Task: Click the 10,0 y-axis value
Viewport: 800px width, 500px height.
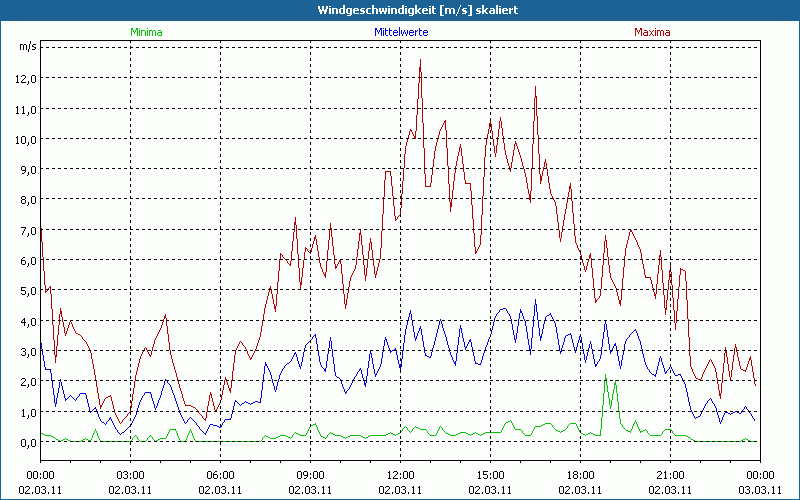Action: [x=28, y=139]
